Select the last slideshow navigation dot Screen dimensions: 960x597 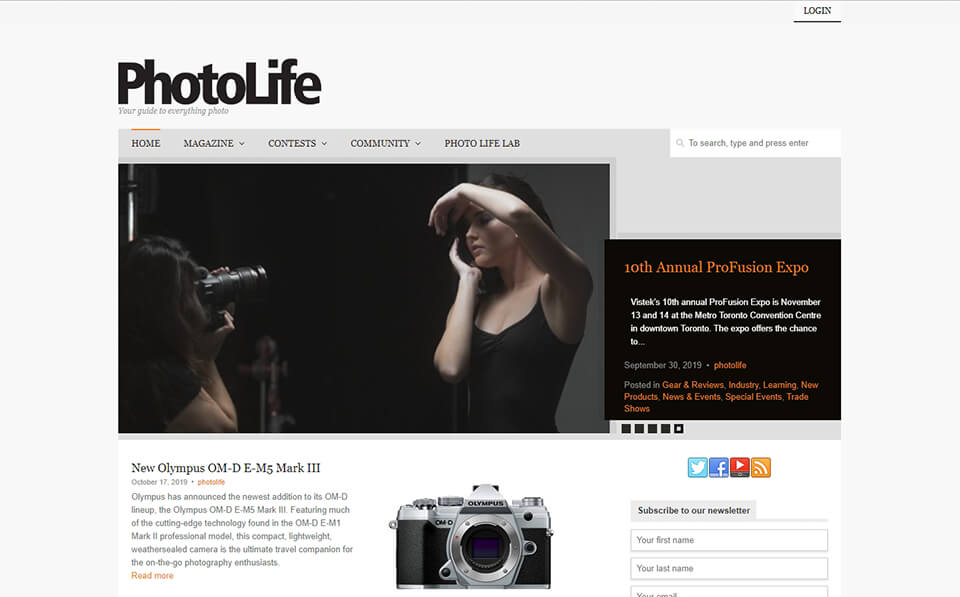pyautogui.click(x=678, y=427)
